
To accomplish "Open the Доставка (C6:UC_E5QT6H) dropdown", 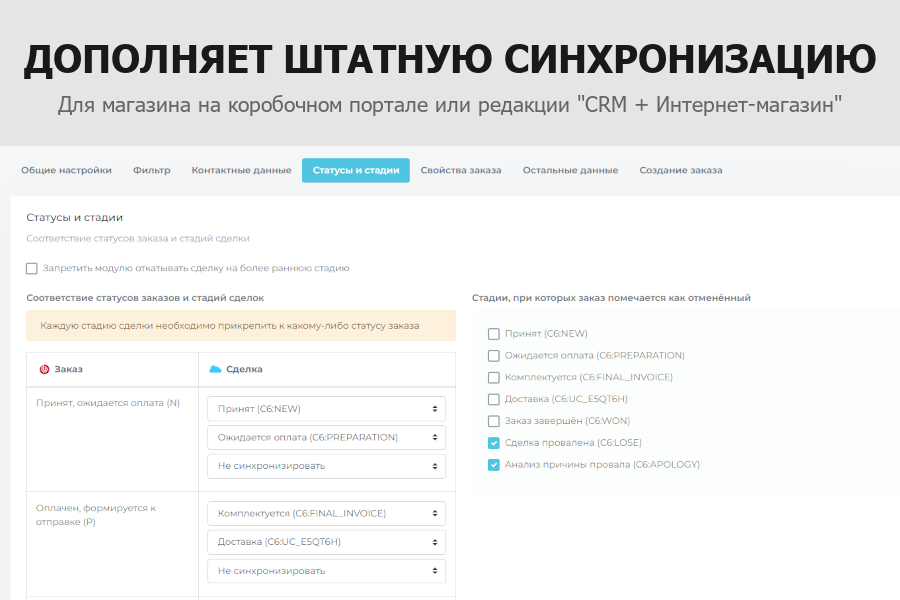I will [x=325, y=541].
